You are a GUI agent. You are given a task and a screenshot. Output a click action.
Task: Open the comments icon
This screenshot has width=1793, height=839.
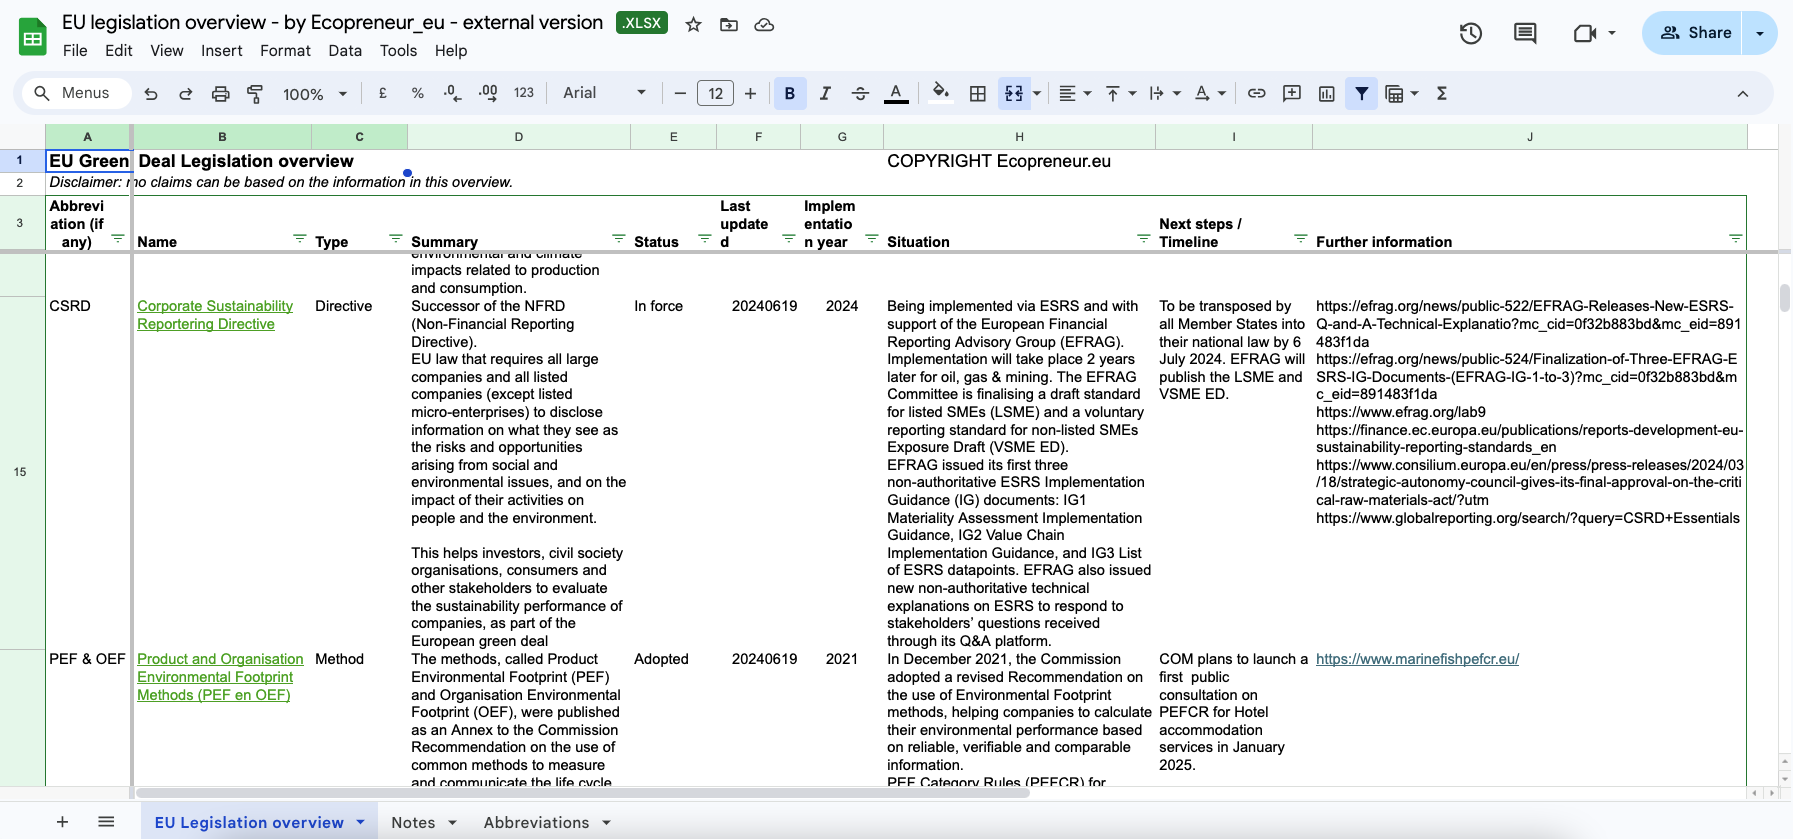point(1525,33)
